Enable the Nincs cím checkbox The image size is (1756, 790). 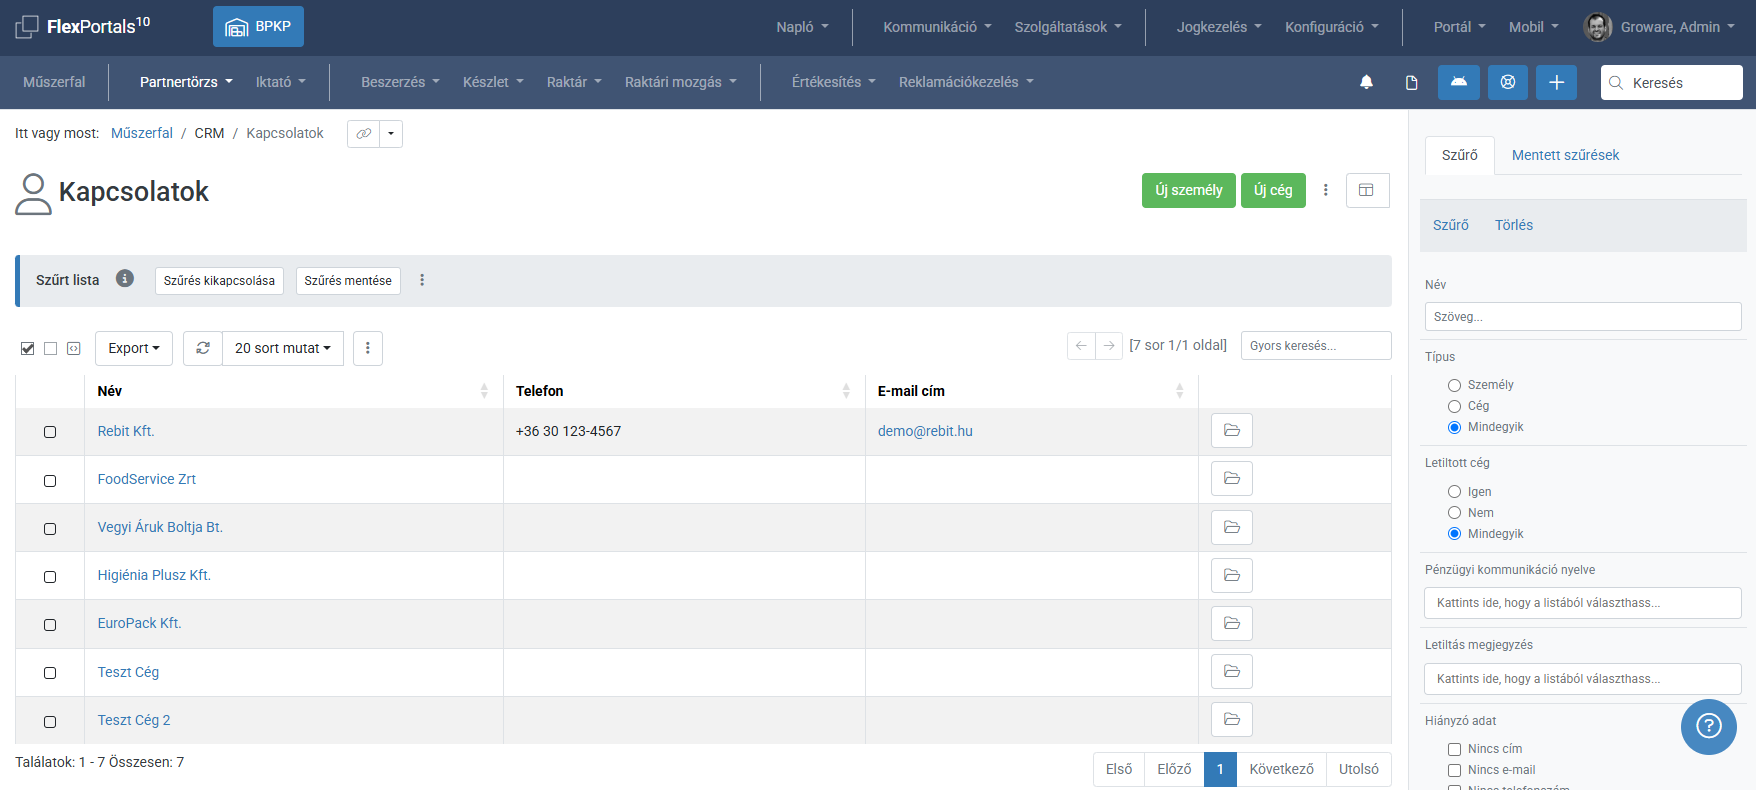[x=1455, y=749]
